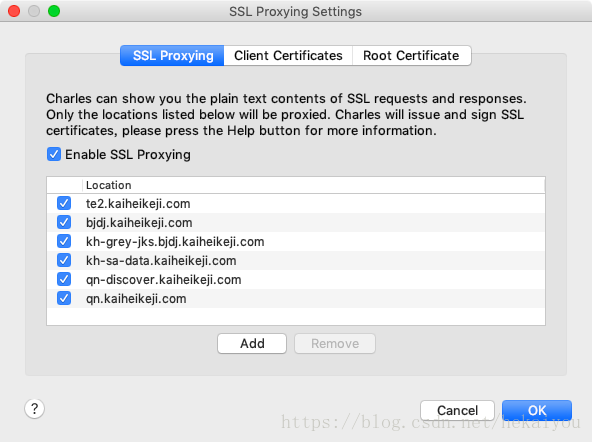Toggle checkbox for te2.kaiheikeji.com
592x442 pixels.
(64, 203)
